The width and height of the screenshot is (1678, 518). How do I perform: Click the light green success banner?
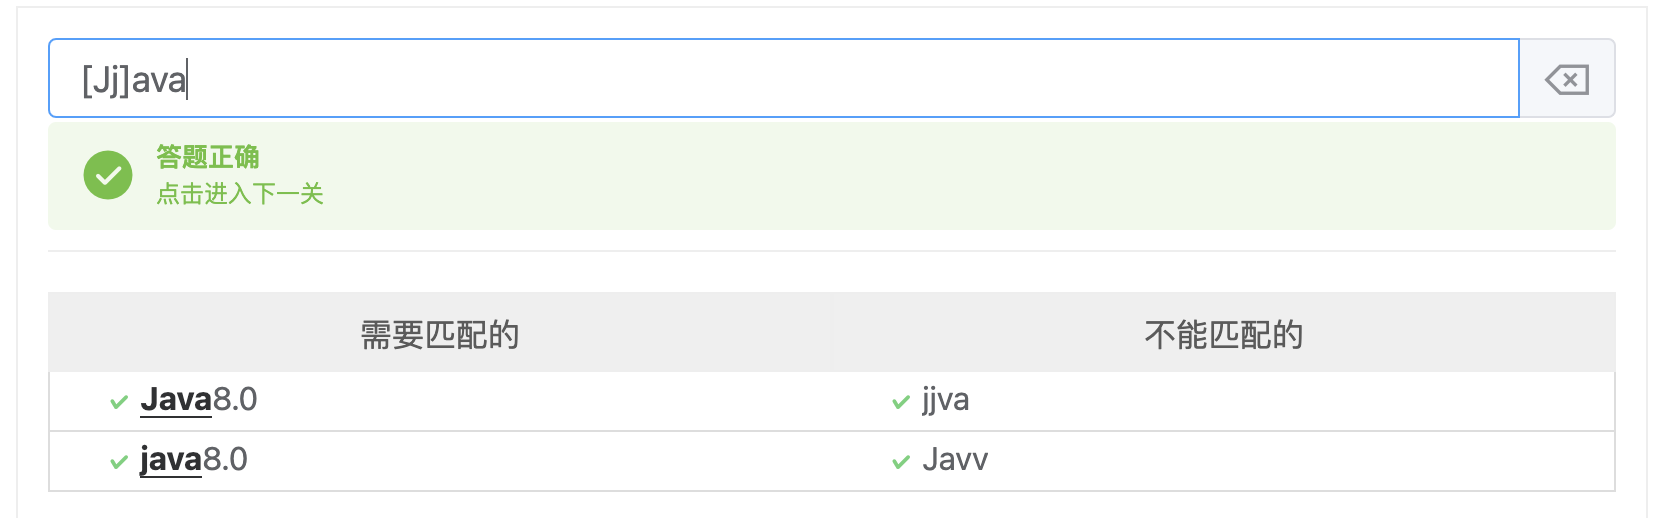click(900, 177)
